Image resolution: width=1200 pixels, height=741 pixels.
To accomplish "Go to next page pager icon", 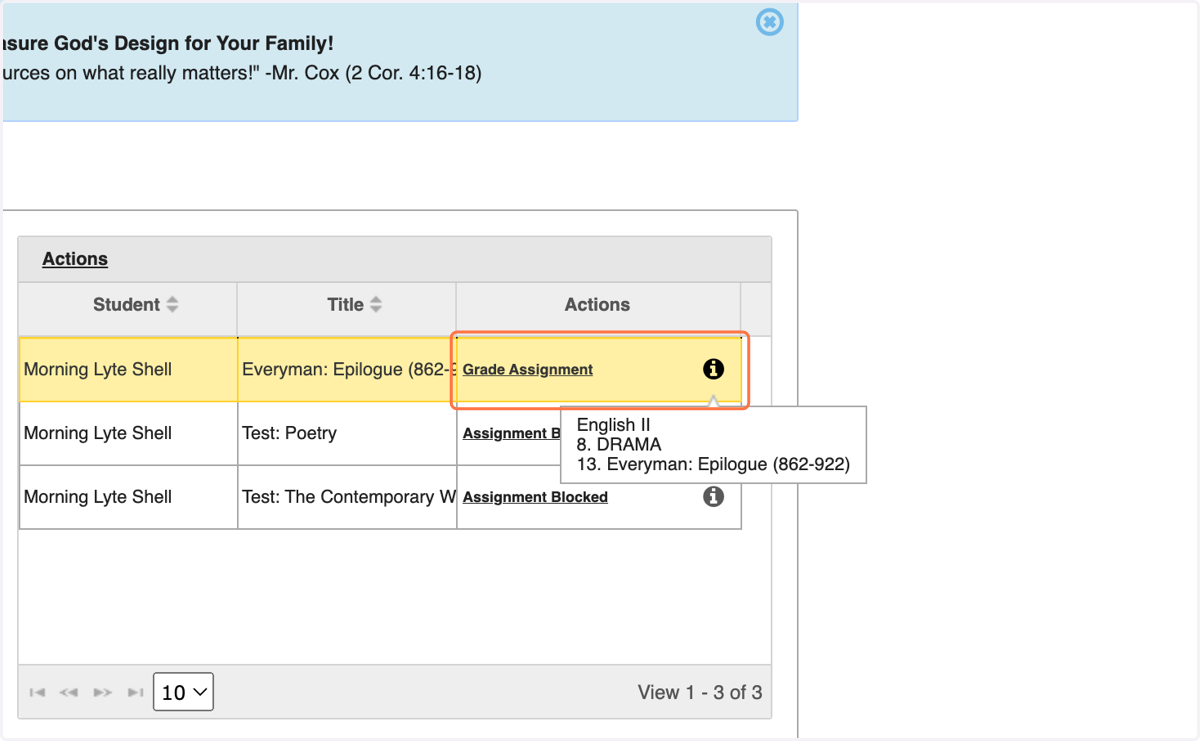I will (x=102, y=692).
